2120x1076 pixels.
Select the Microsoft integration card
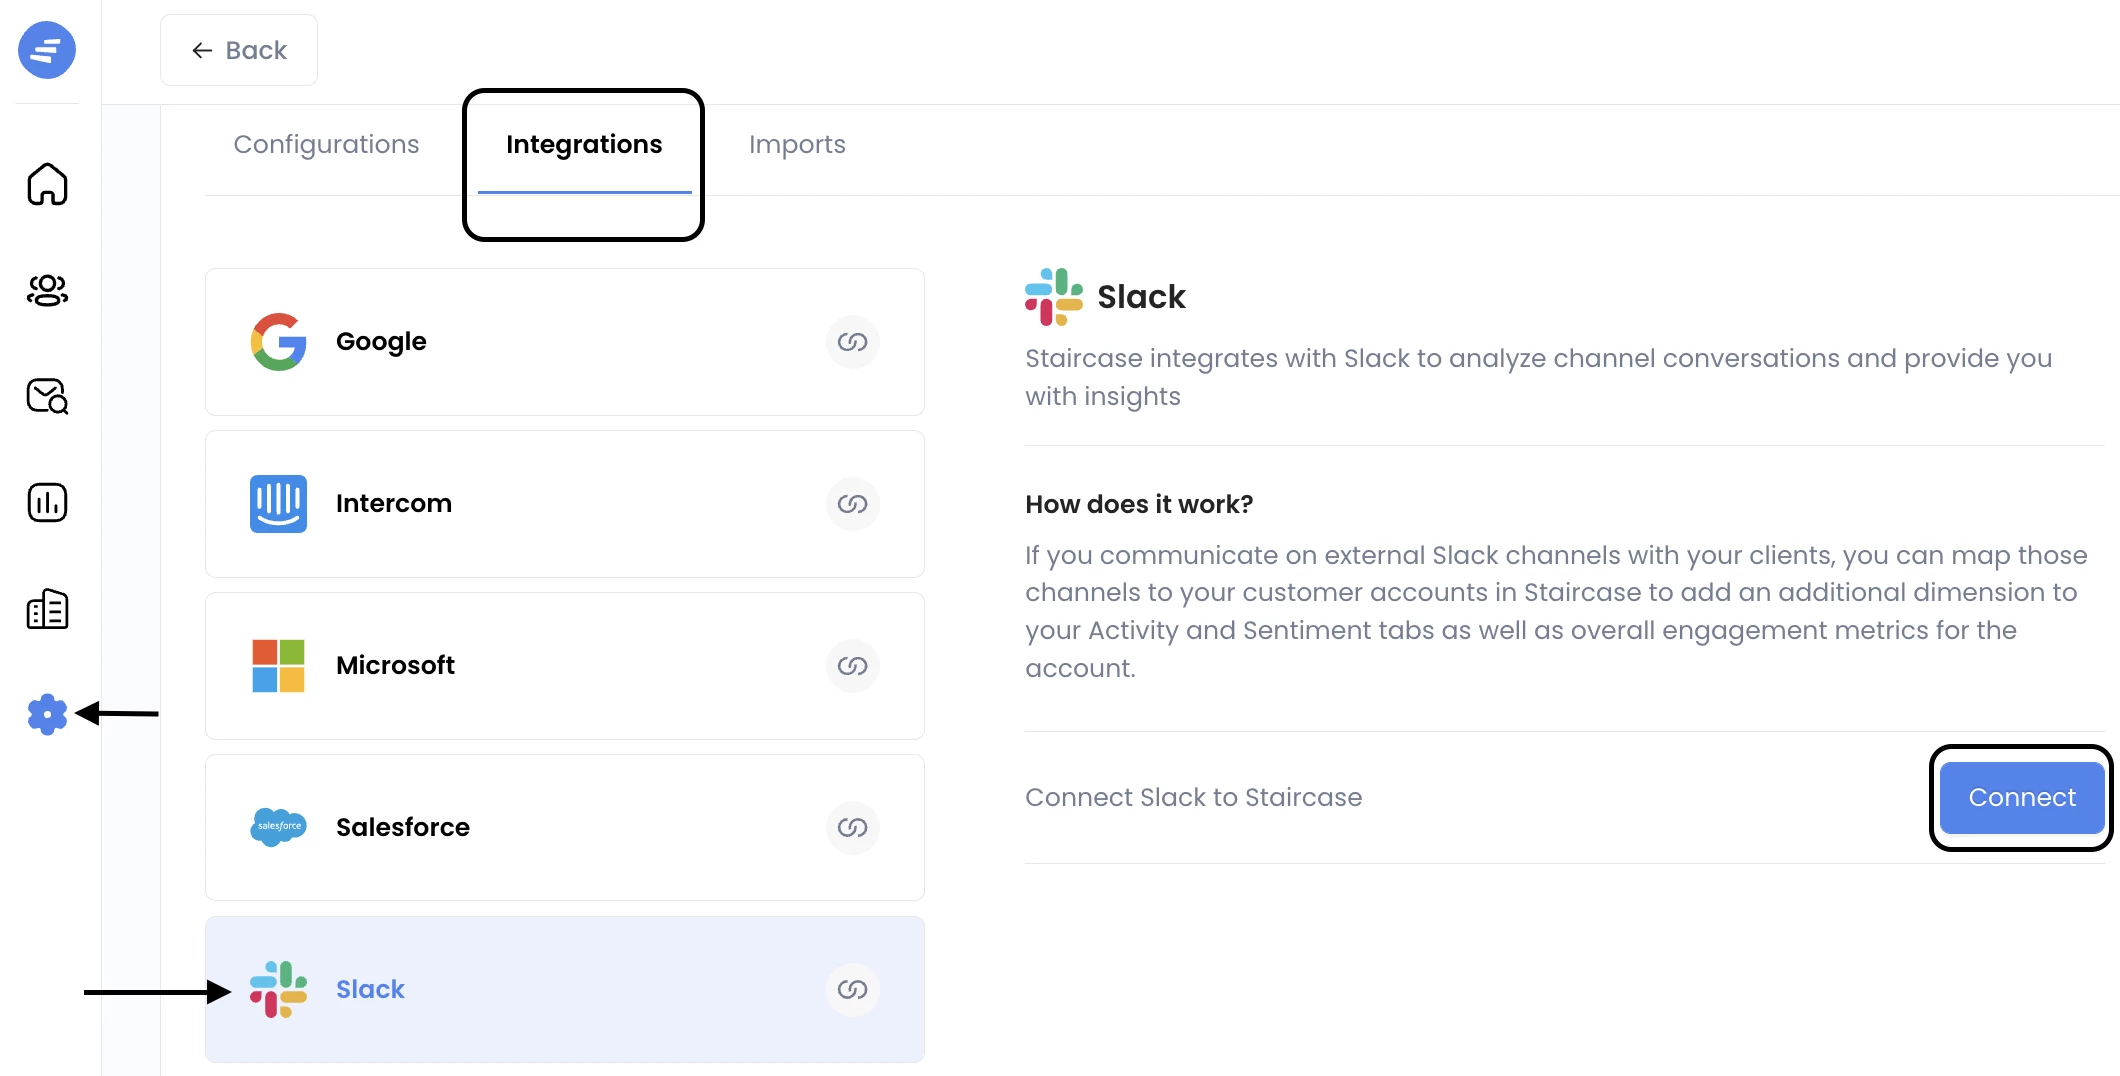(x=565, y=666)
